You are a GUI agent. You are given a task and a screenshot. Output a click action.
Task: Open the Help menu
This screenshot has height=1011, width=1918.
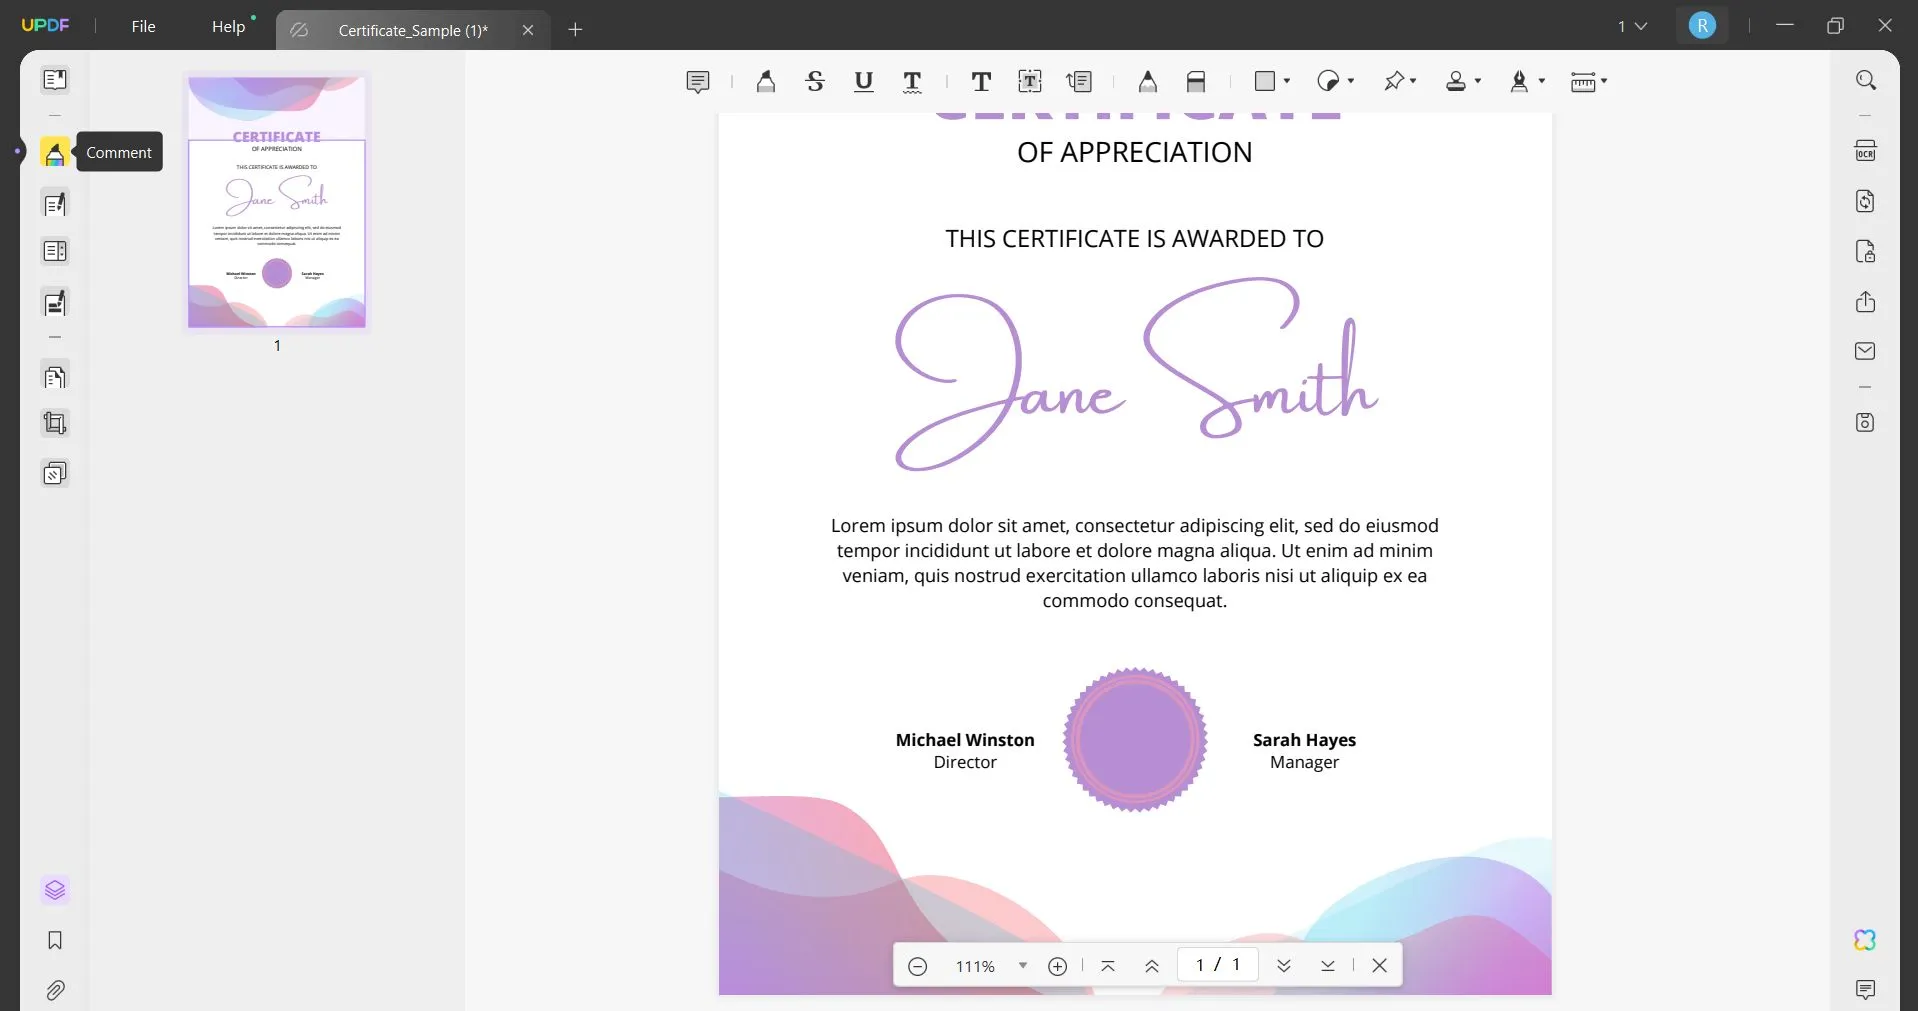pyautogui.click(x=229, y=26)
